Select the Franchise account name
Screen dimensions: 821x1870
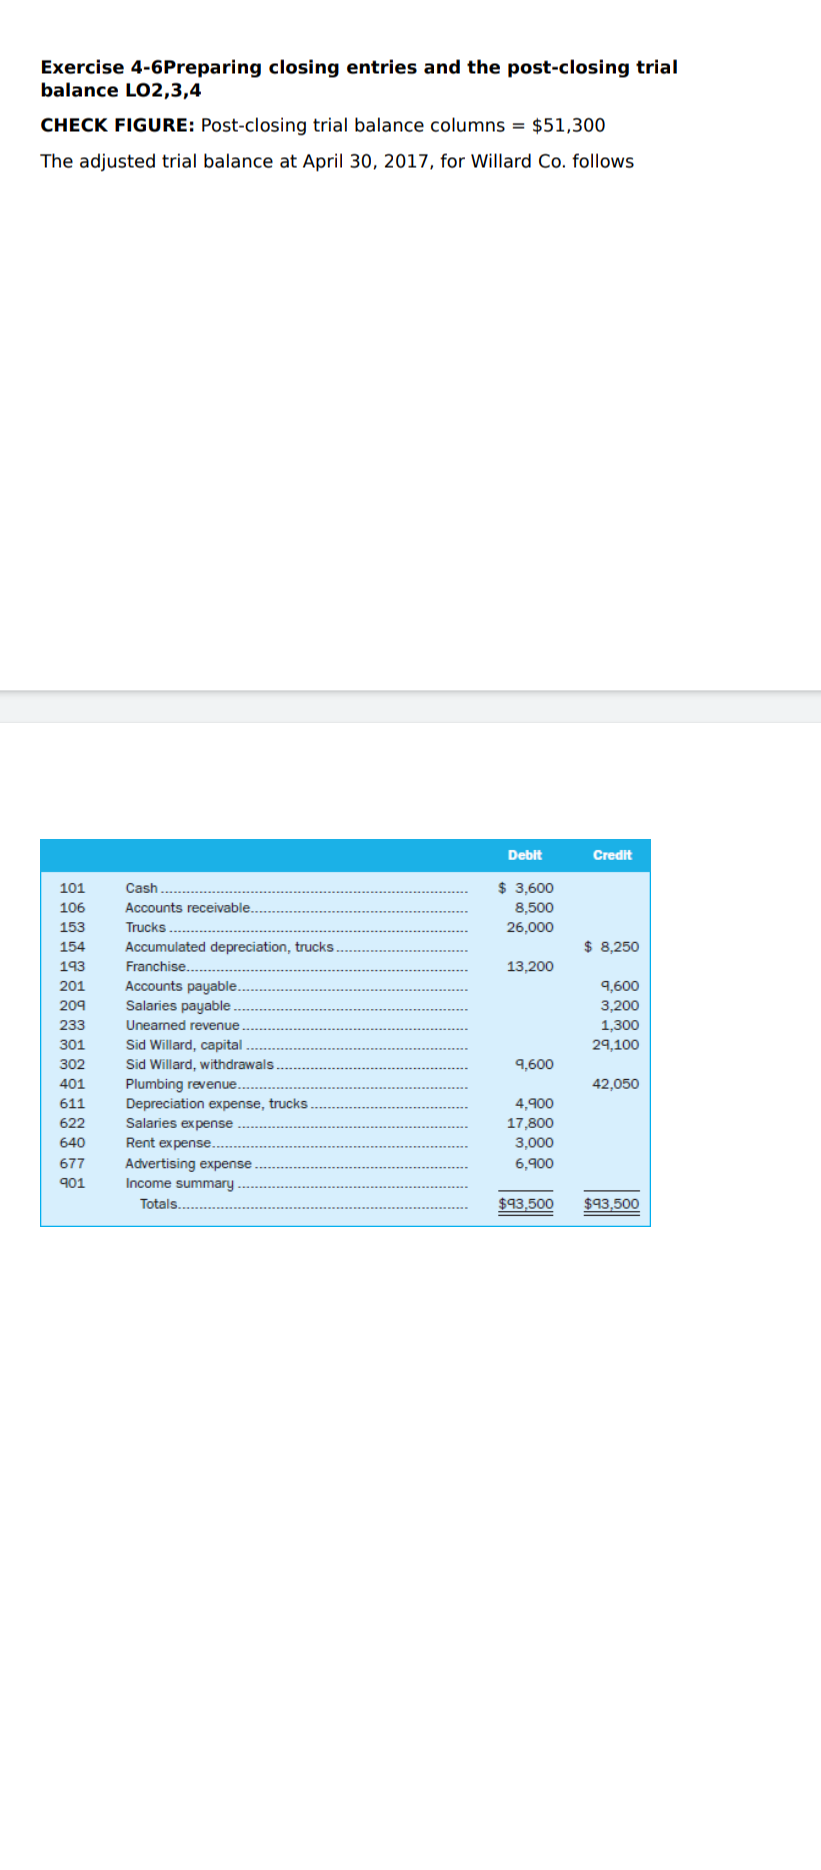tap(156, 966)
